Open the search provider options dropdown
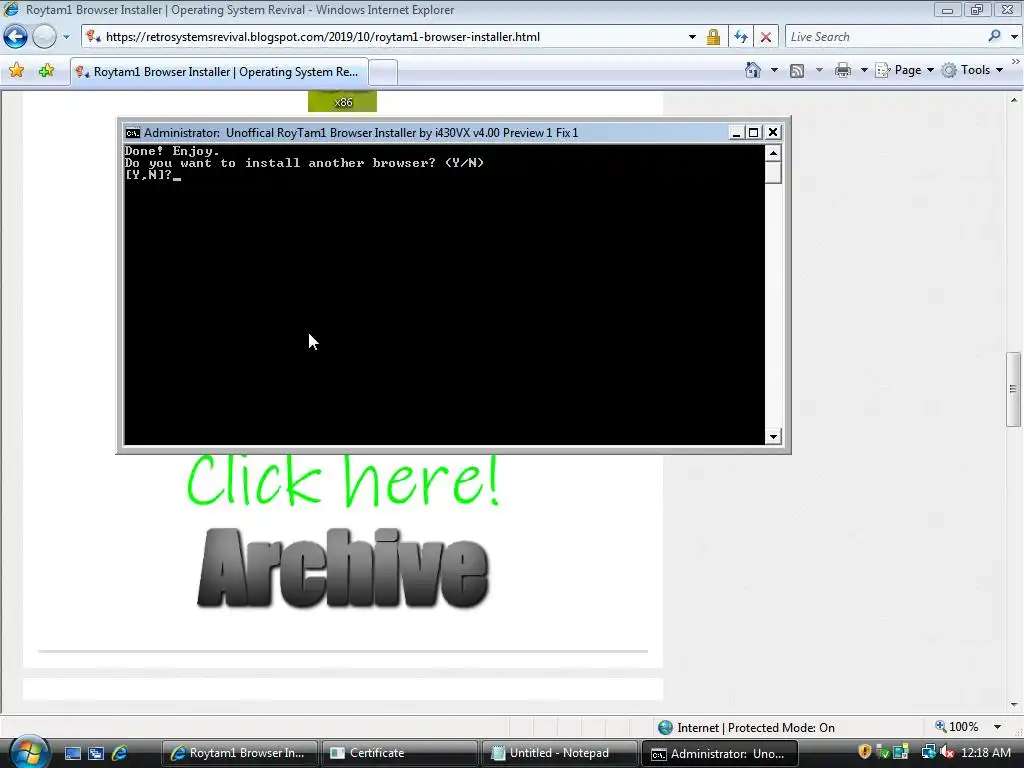This screenshot has height=768, width=1024. click(x=1014, y=37)
